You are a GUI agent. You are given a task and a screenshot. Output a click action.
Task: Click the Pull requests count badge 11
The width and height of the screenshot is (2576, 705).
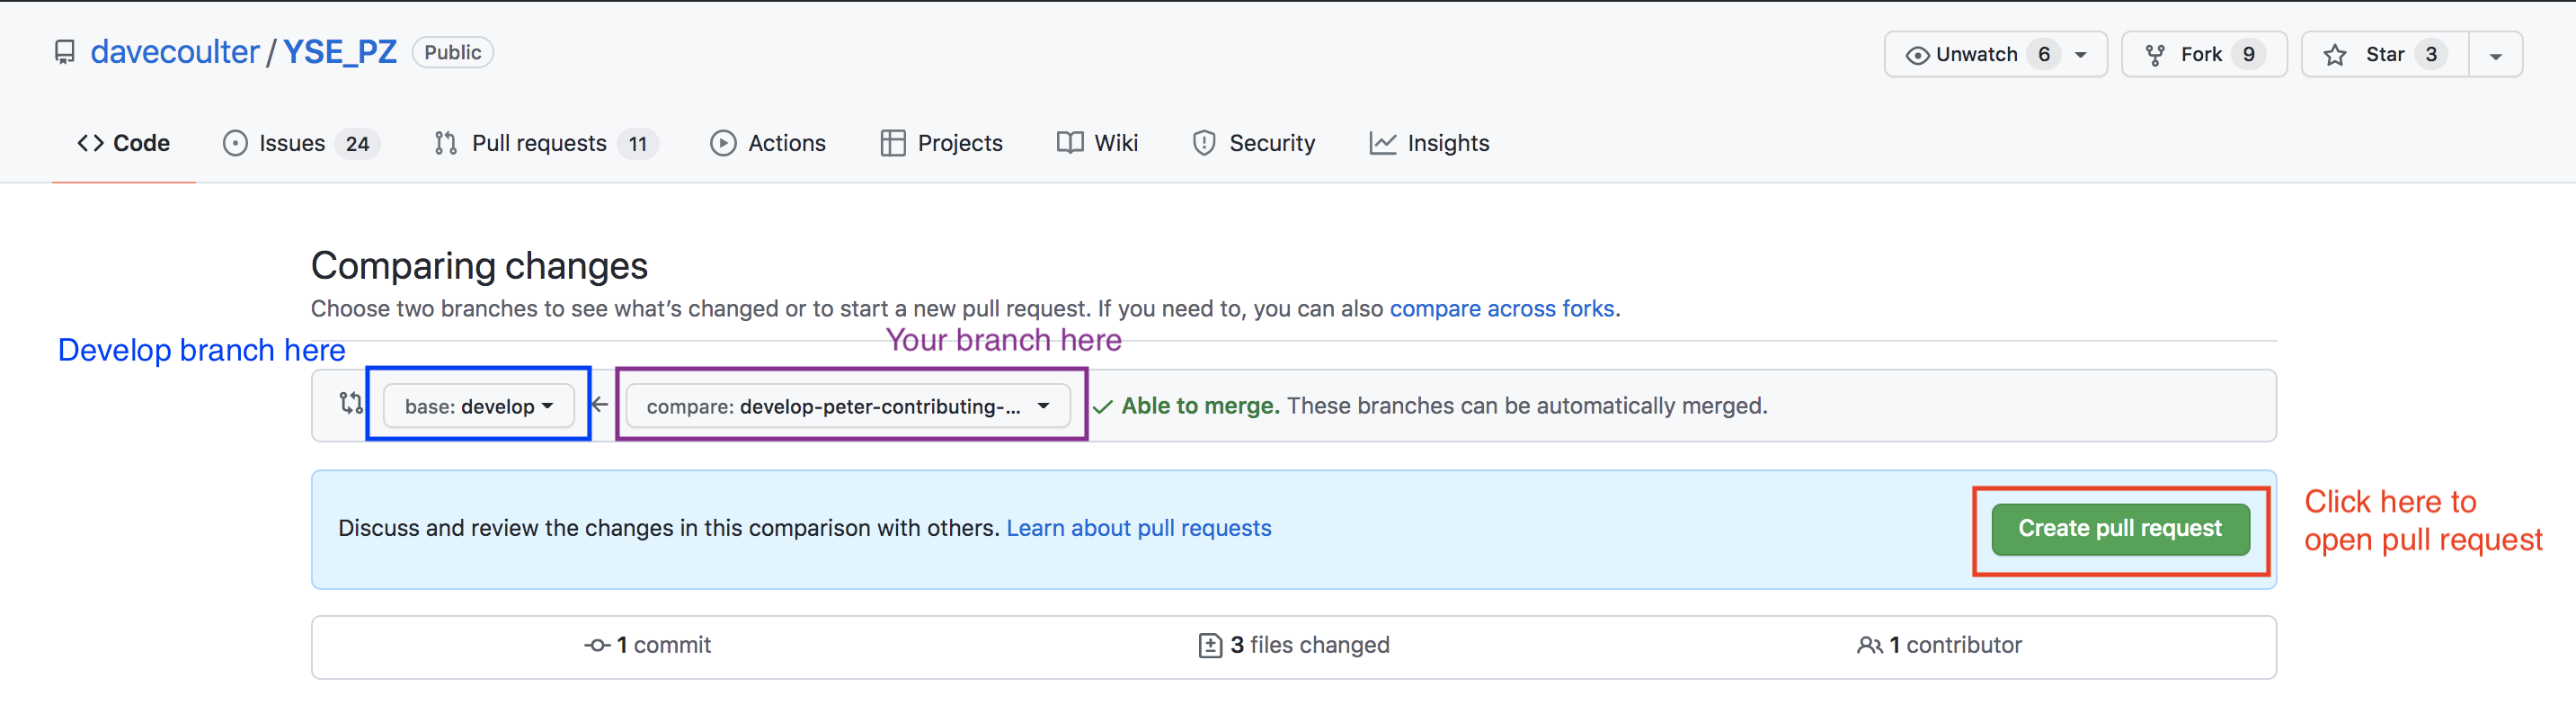click(x=638, y=144)
